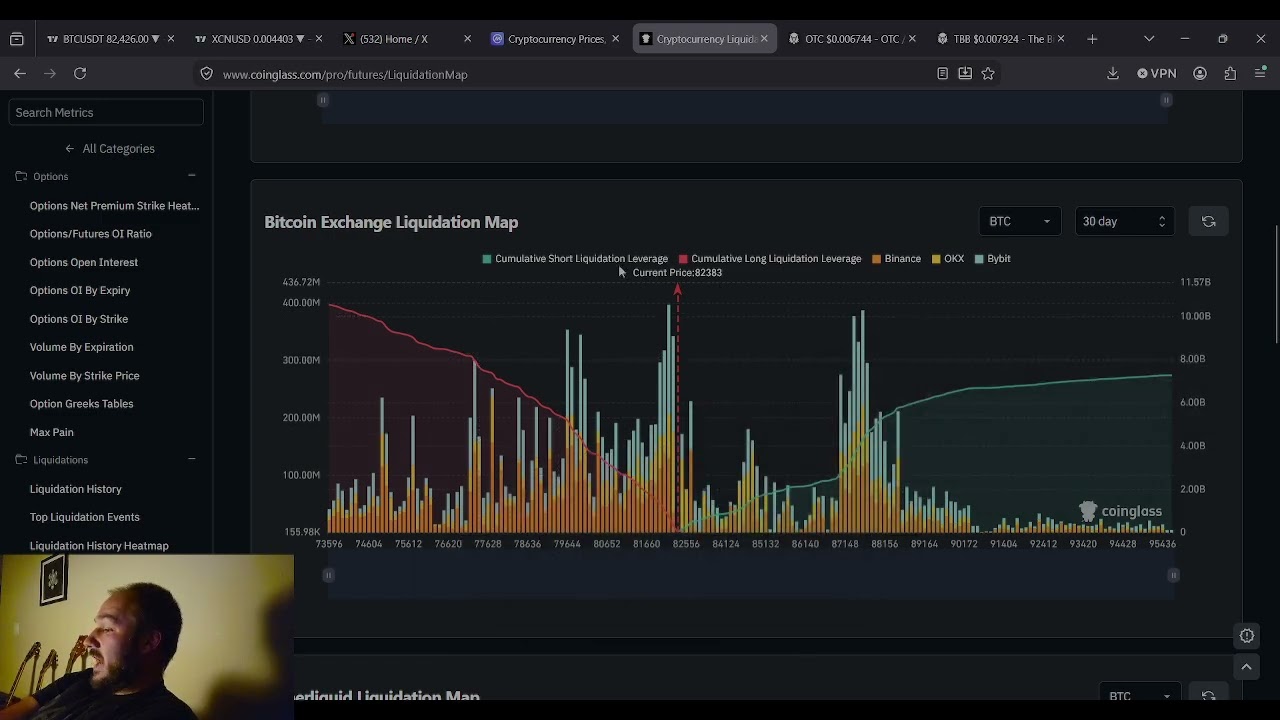This screenshot has width=1280, height=720.
Task: Open the 30 day timeframe dropdown
Action: click(1124, 221)
